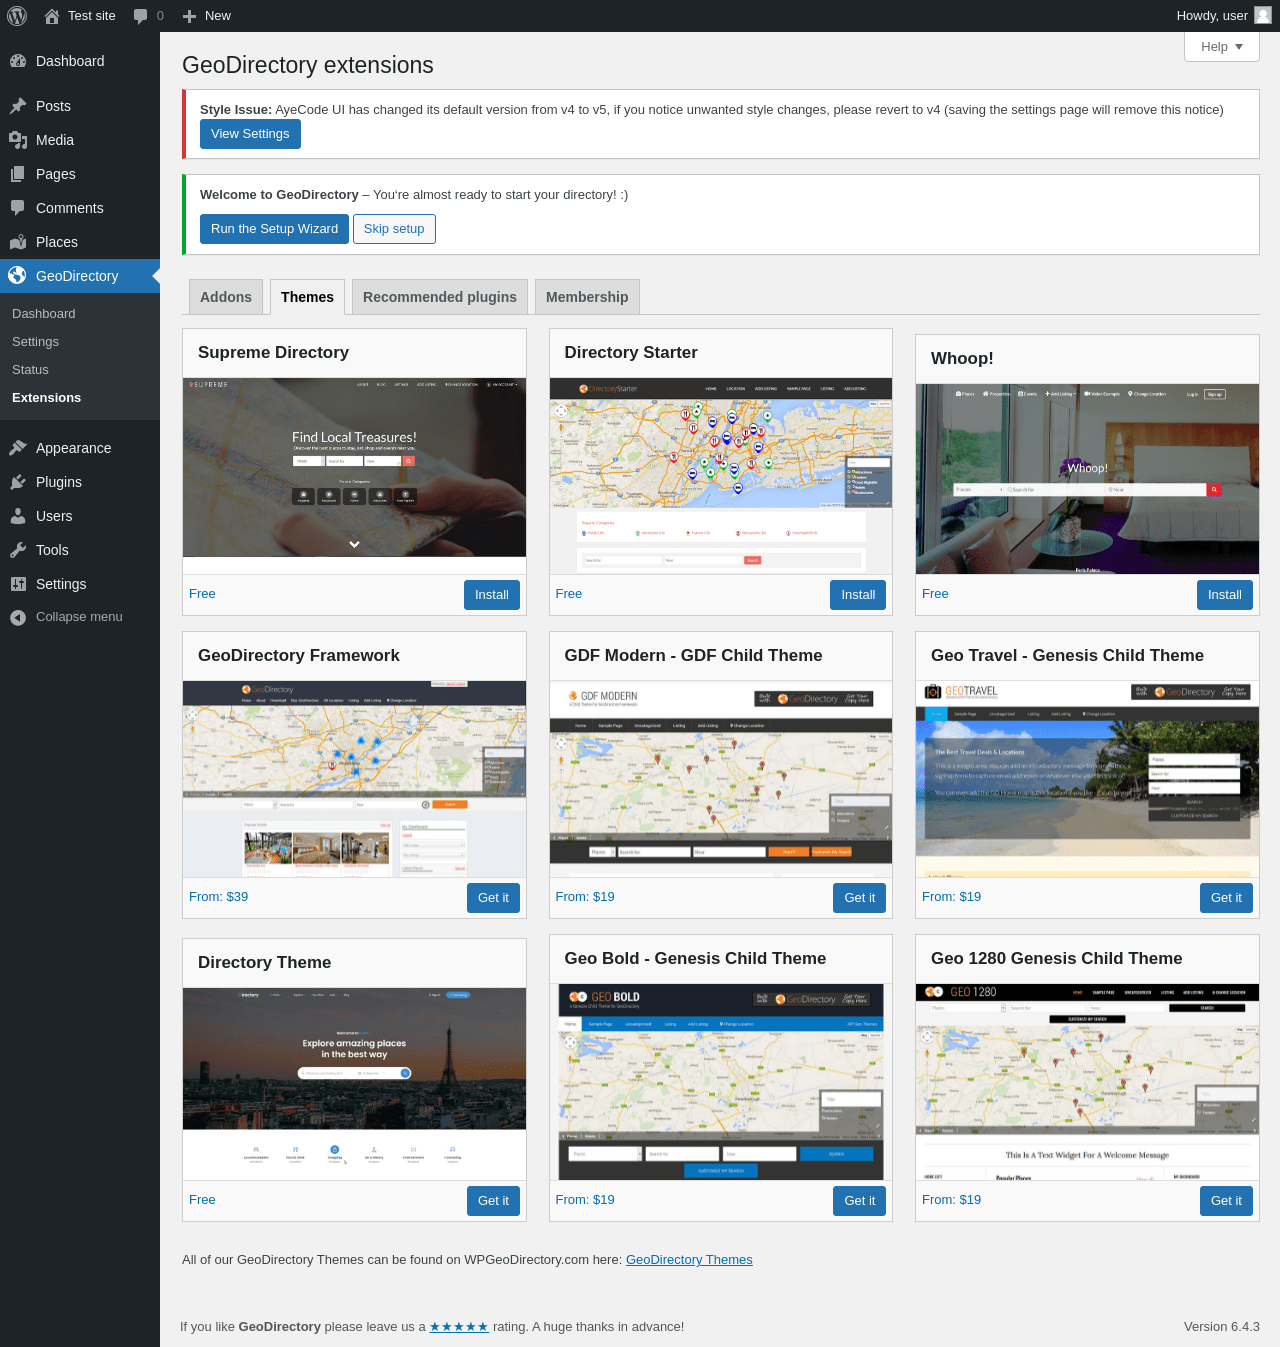Click the Places icon in sidebar
The height and width of the screenshot is (1347, 1280).
[18, 242]
